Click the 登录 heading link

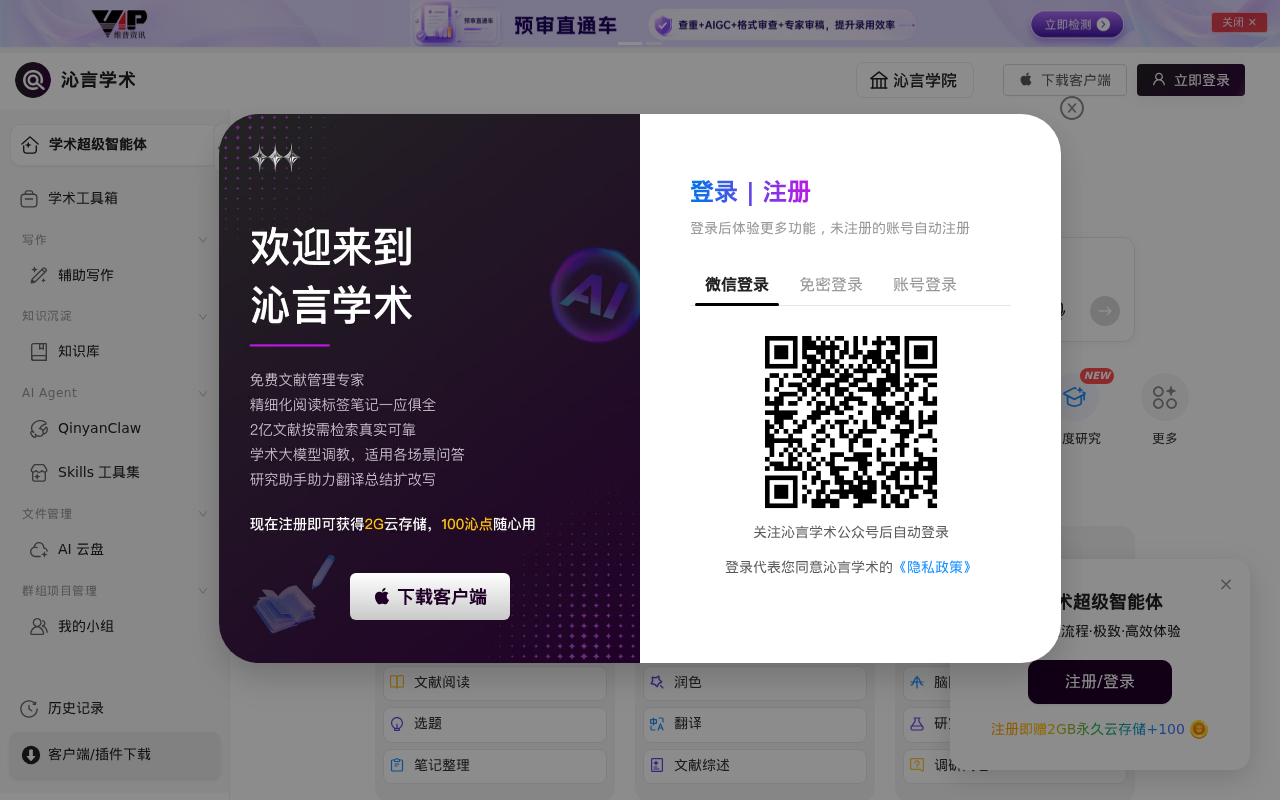coord(714,192)
